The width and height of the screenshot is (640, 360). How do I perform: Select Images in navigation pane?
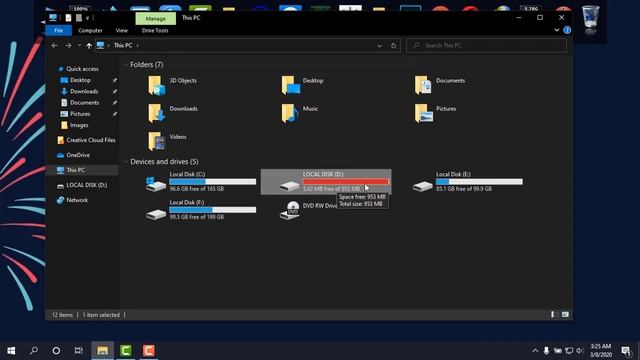[x=79, y=125]
